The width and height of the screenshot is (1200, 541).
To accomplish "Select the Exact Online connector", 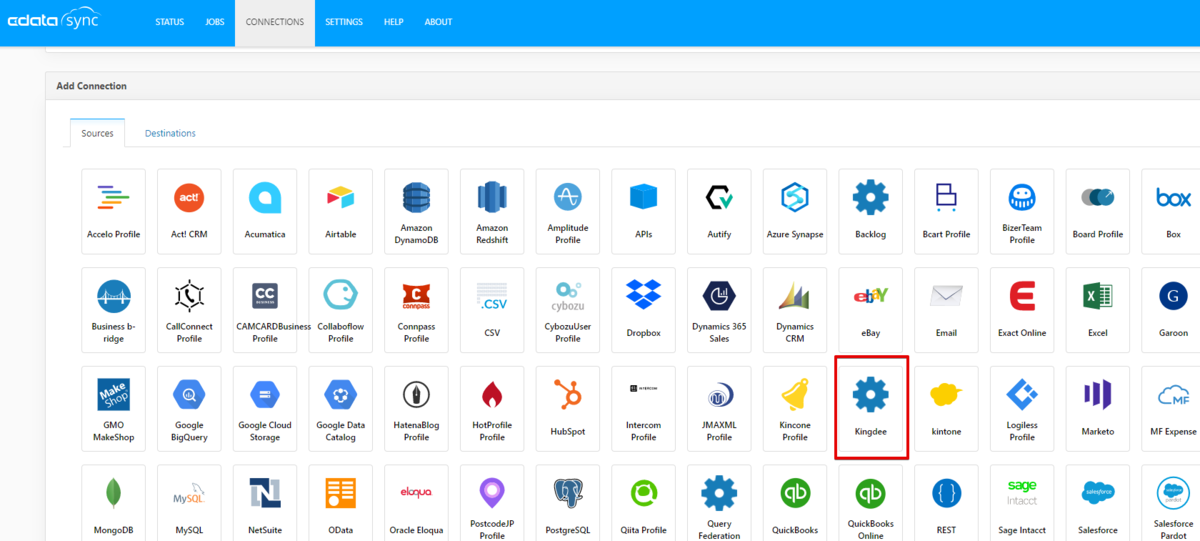I will point(1022,310).
